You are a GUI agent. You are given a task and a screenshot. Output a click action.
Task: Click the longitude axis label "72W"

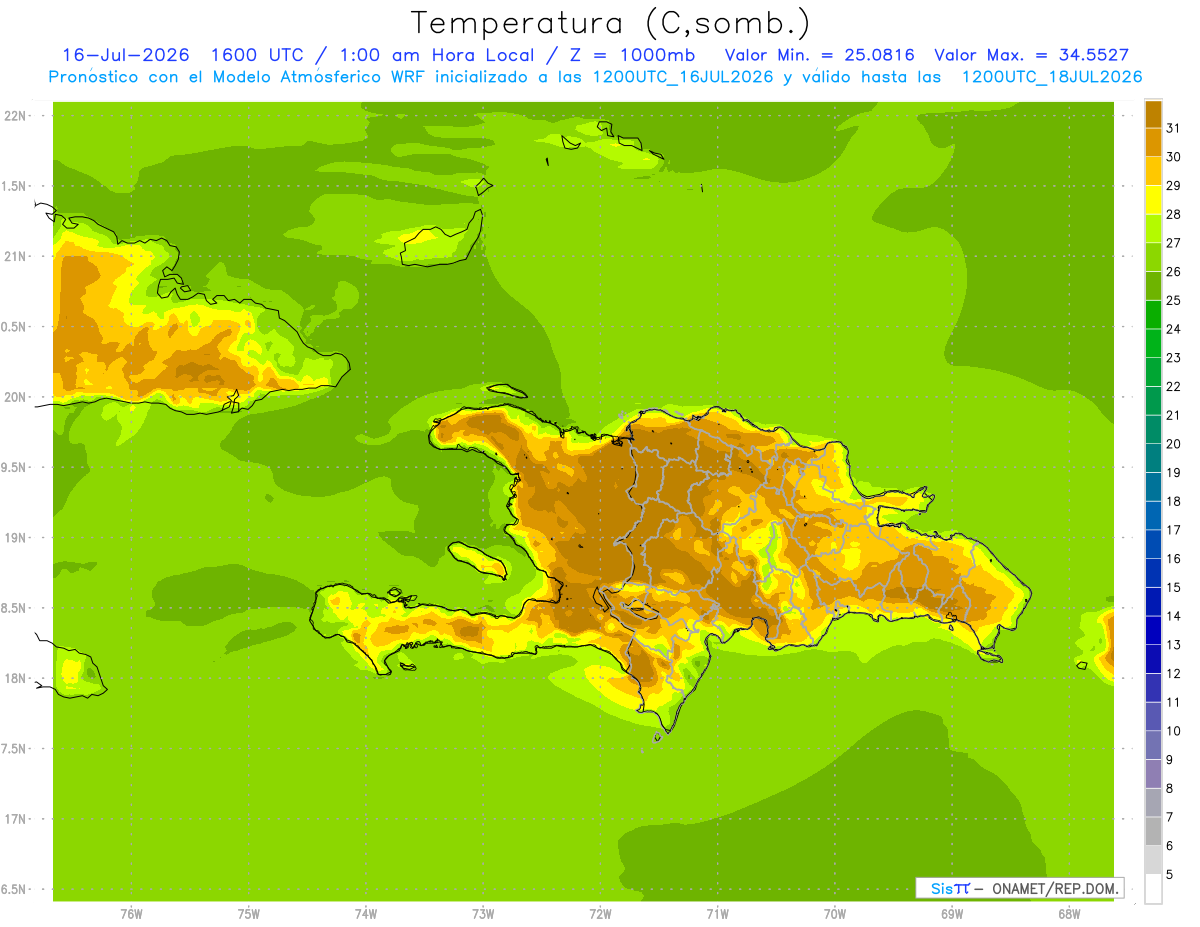click(x=600, y=914)
